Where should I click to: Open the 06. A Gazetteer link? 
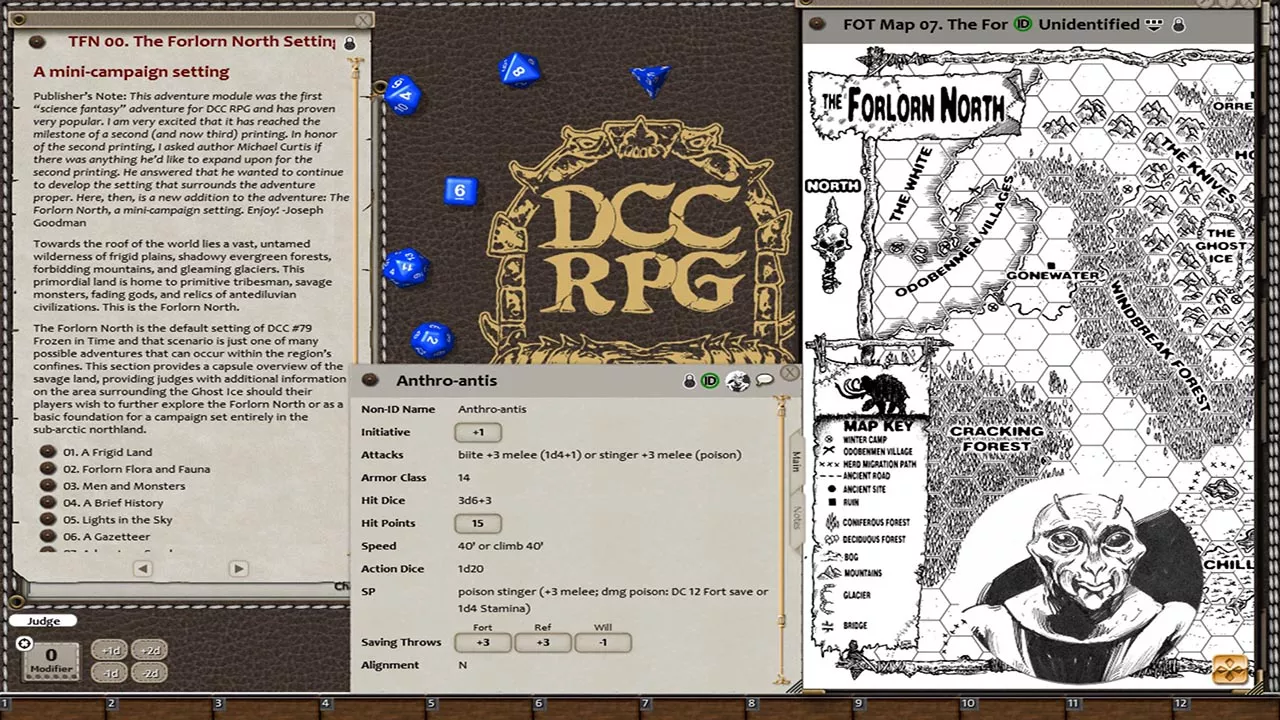[x=106, y=537]
